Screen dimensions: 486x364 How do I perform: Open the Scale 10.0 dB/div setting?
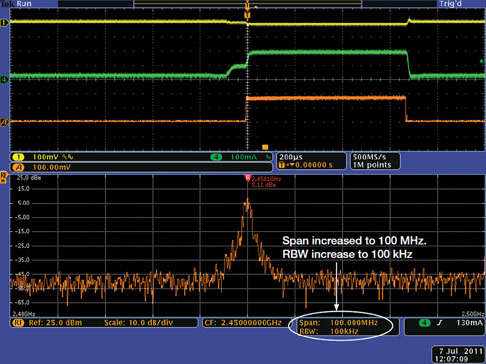point(138,323)
